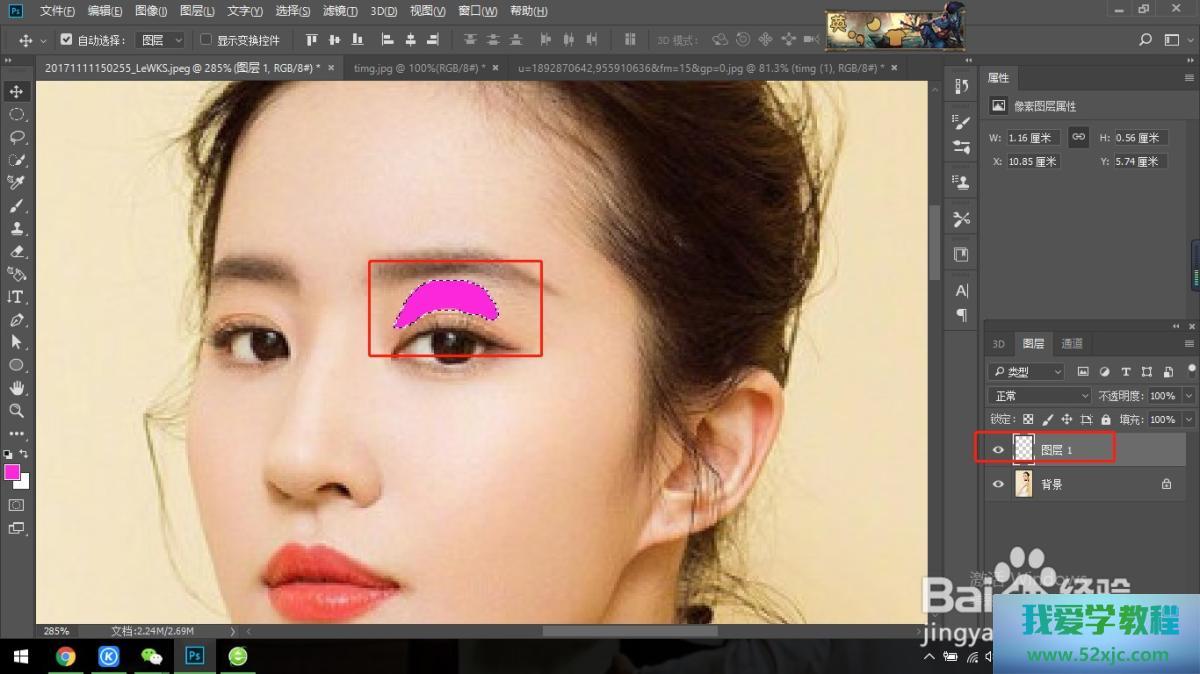Viewport: 1200px width, 674px height.
Task: Hide the 图层 1 layer via eye icon
Action: [998, 451]
